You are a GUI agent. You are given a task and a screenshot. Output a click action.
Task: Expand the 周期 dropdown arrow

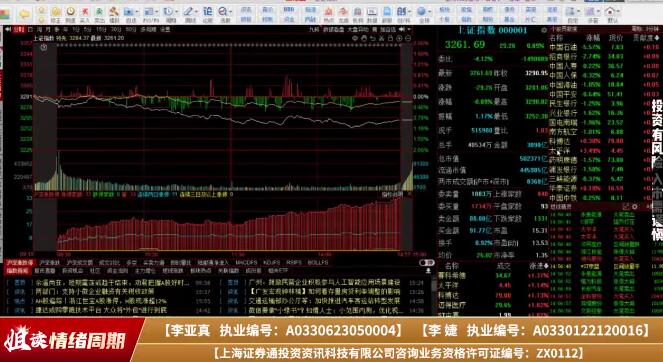(x=178, y=12)
